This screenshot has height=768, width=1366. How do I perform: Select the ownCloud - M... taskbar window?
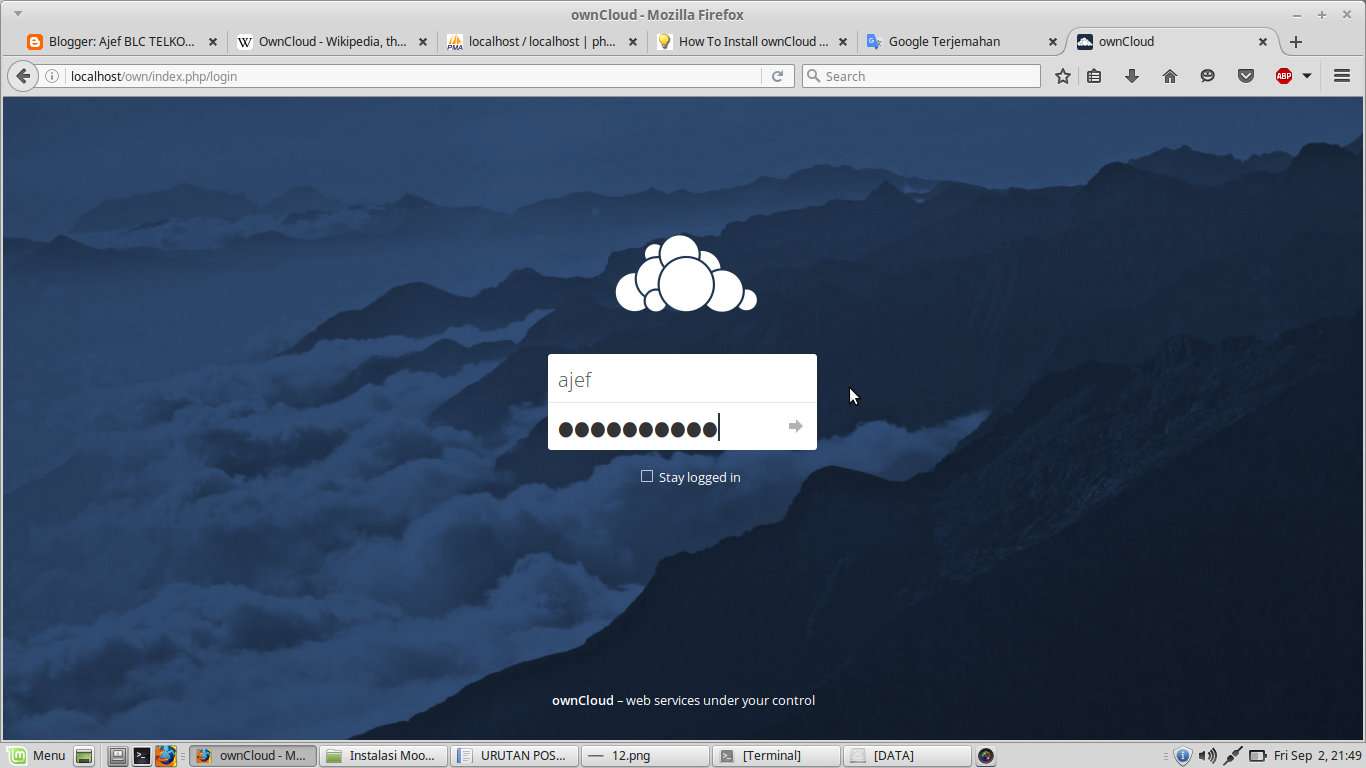[253, 756]
